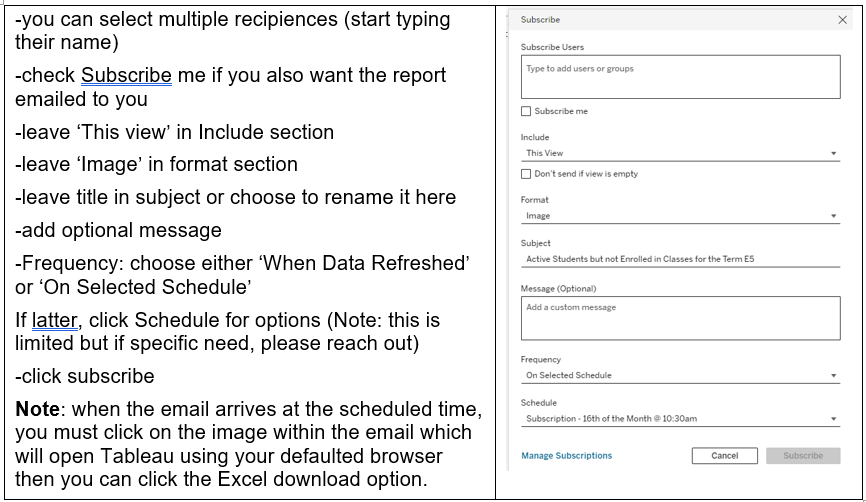The image size is (866, 502).
Task: Open the Include dropdown showing 'This View'
Action: (x=680, y=153)
